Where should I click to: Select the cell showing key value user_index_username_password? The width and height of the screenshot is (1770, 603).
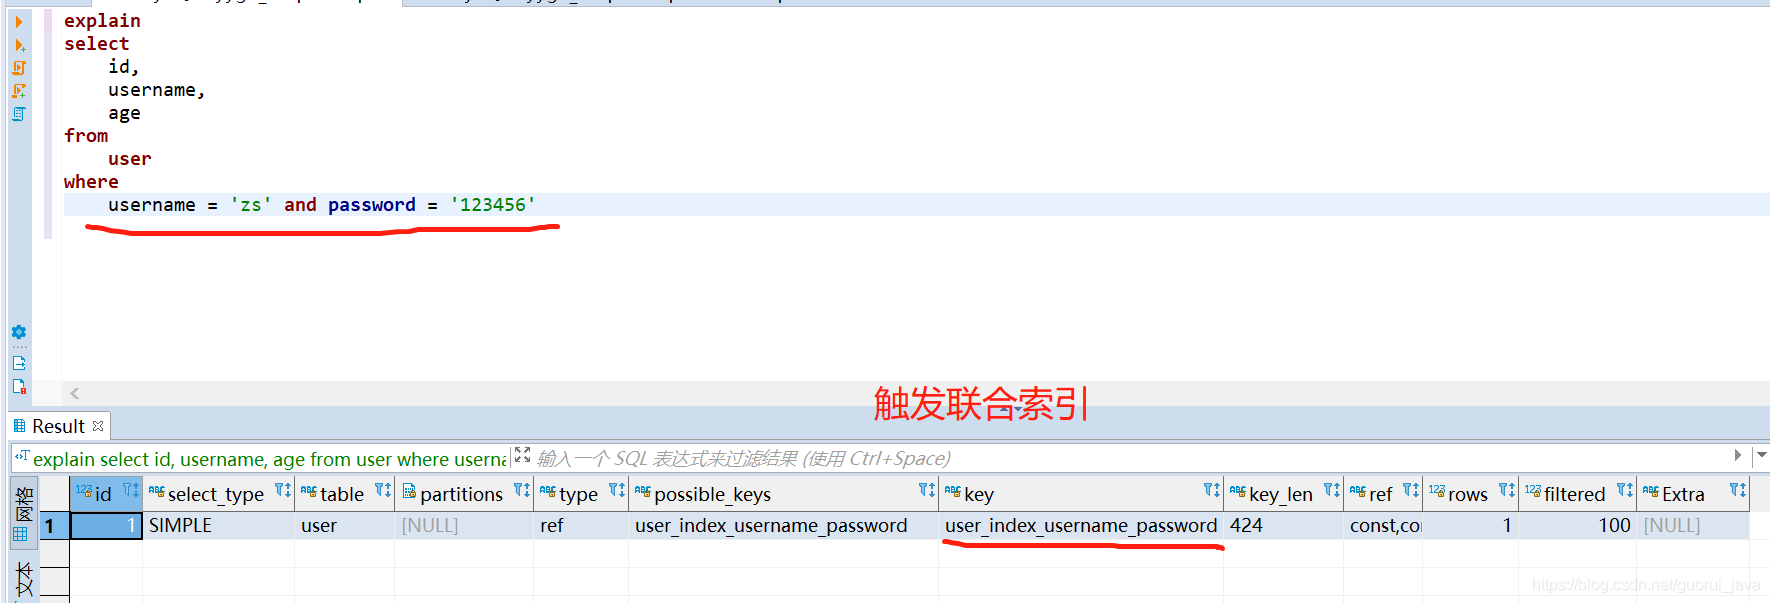[1081, 525]
